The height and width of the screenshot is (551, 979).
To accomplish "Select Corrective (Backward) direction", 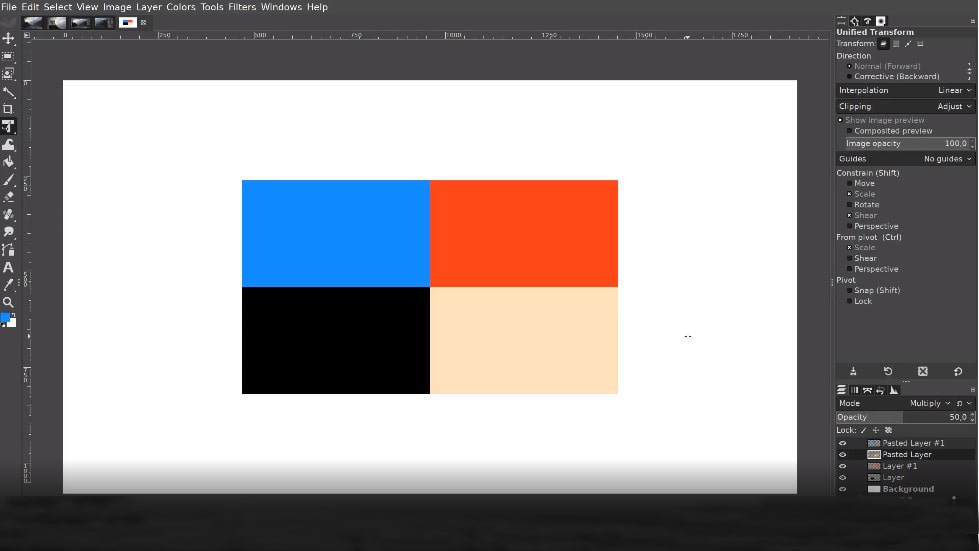I will [892, 76].
